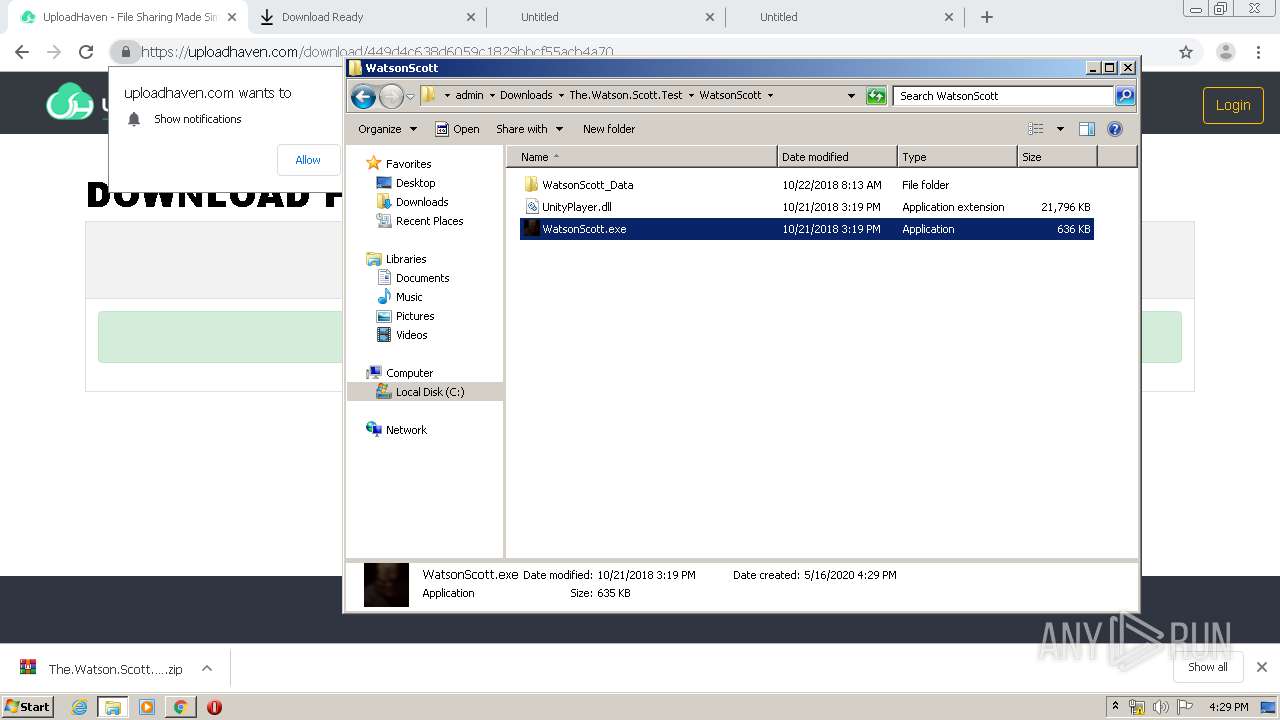1280x720 pixels.
Task: Click the Chrome profile avatar icon
Action: 1226,52
